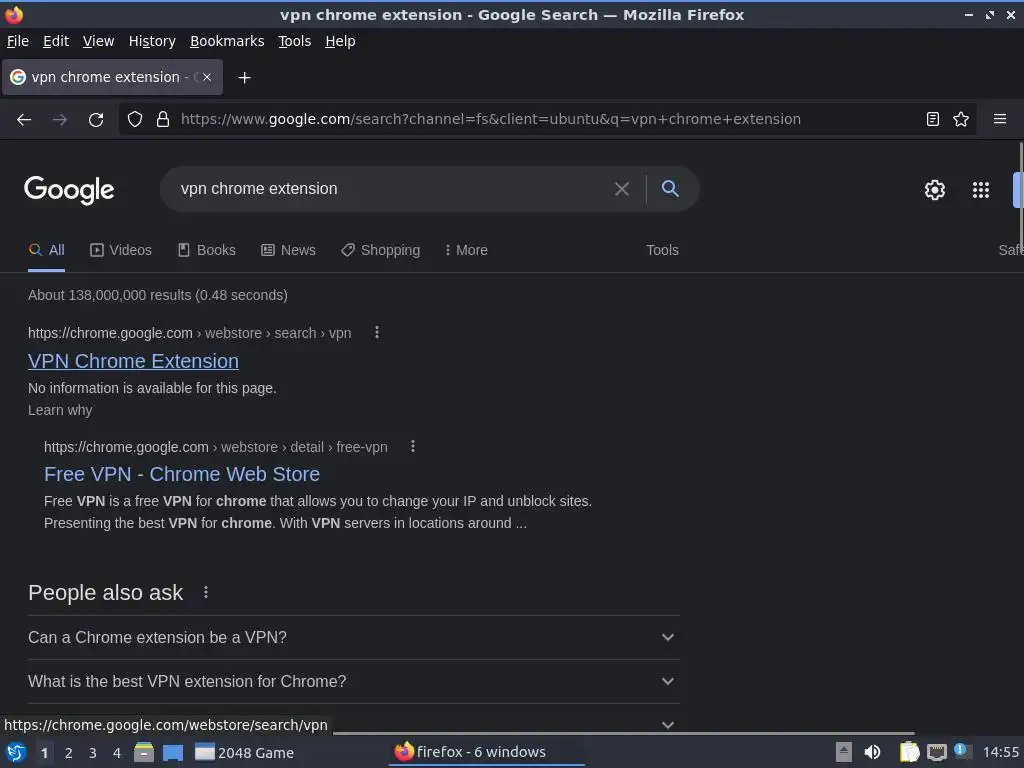Open the File menu

(18, 41)
